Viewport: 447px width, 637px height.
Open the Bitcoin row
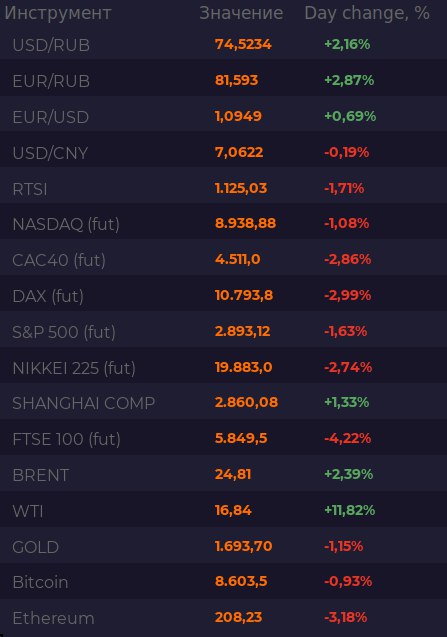point(224,582)
